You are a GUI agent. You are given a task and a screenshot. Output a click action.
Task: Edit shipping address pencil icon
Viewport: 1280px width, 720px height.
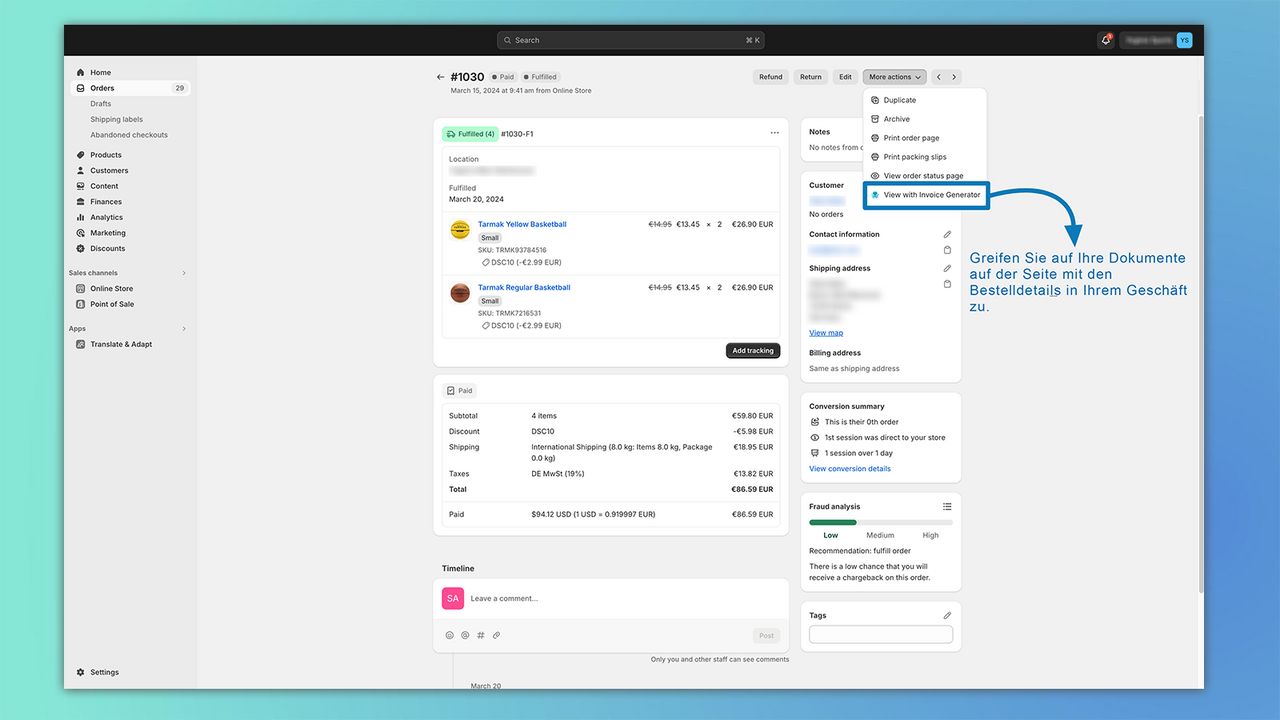pyautogui.click(x=947, y=268)
